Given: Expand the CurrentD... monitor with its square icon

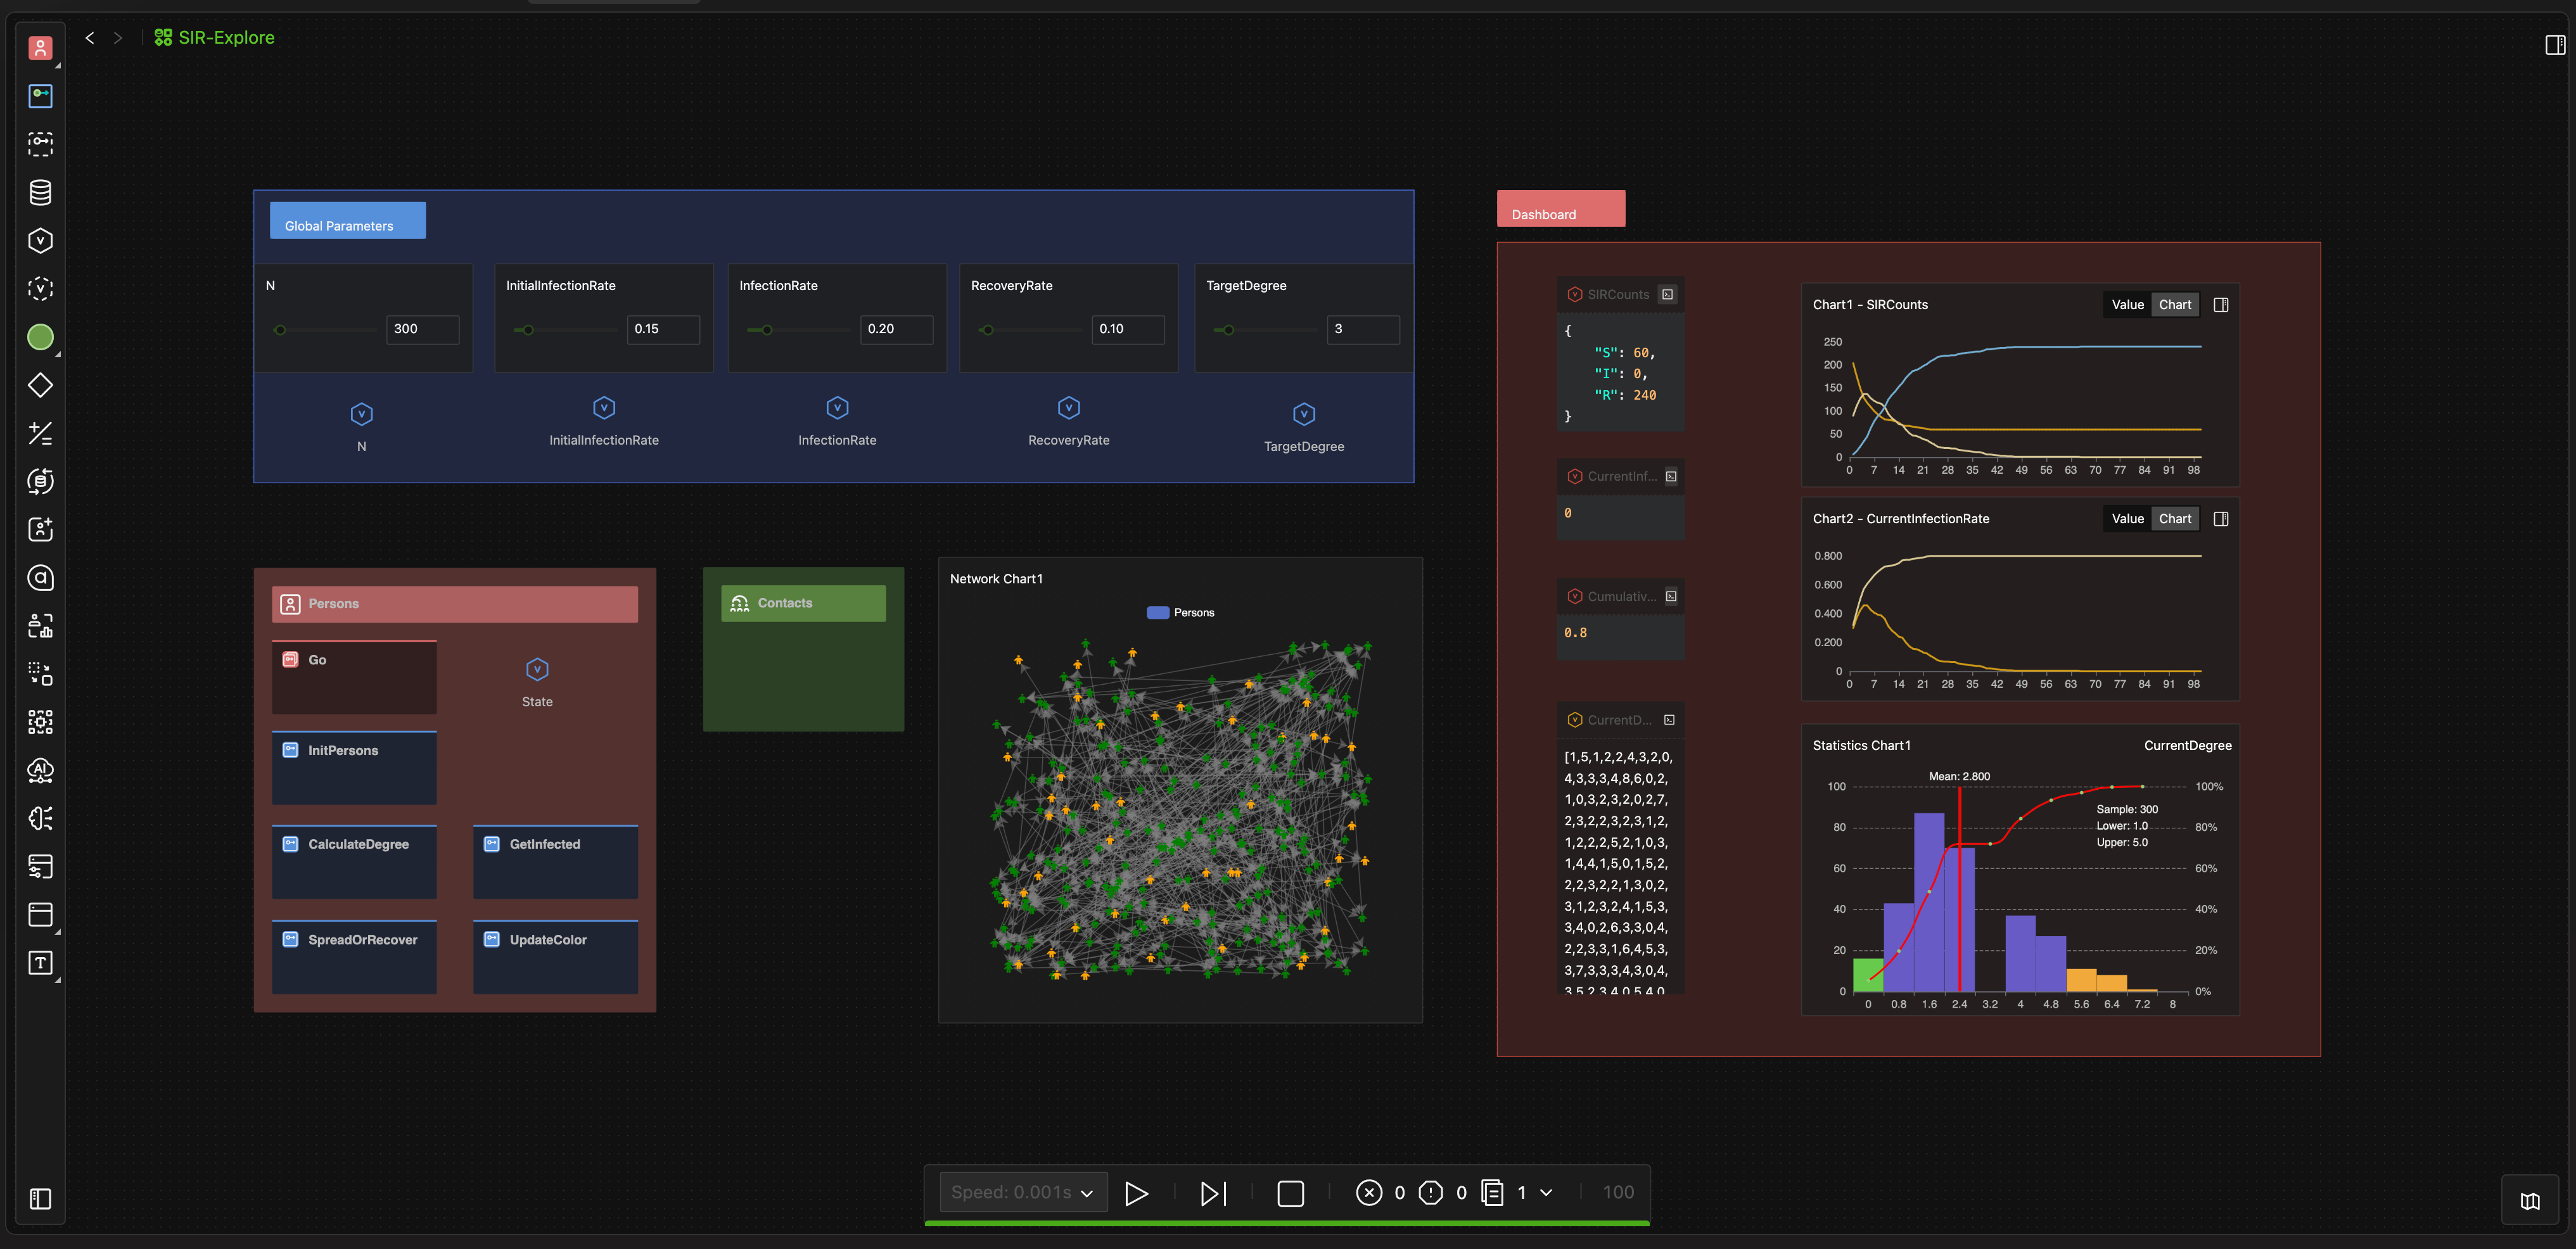Looking at the screenshot, I should coord(1669,720).
